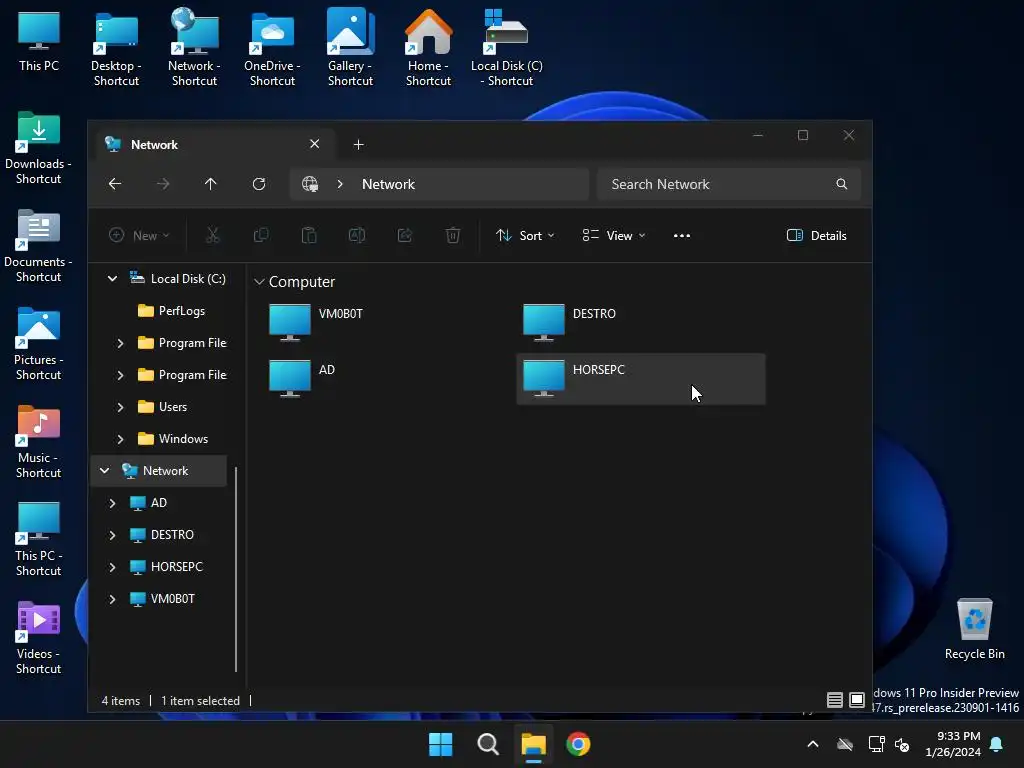
Task: Click the Cut scissors icon
Action: coord(213,235)
